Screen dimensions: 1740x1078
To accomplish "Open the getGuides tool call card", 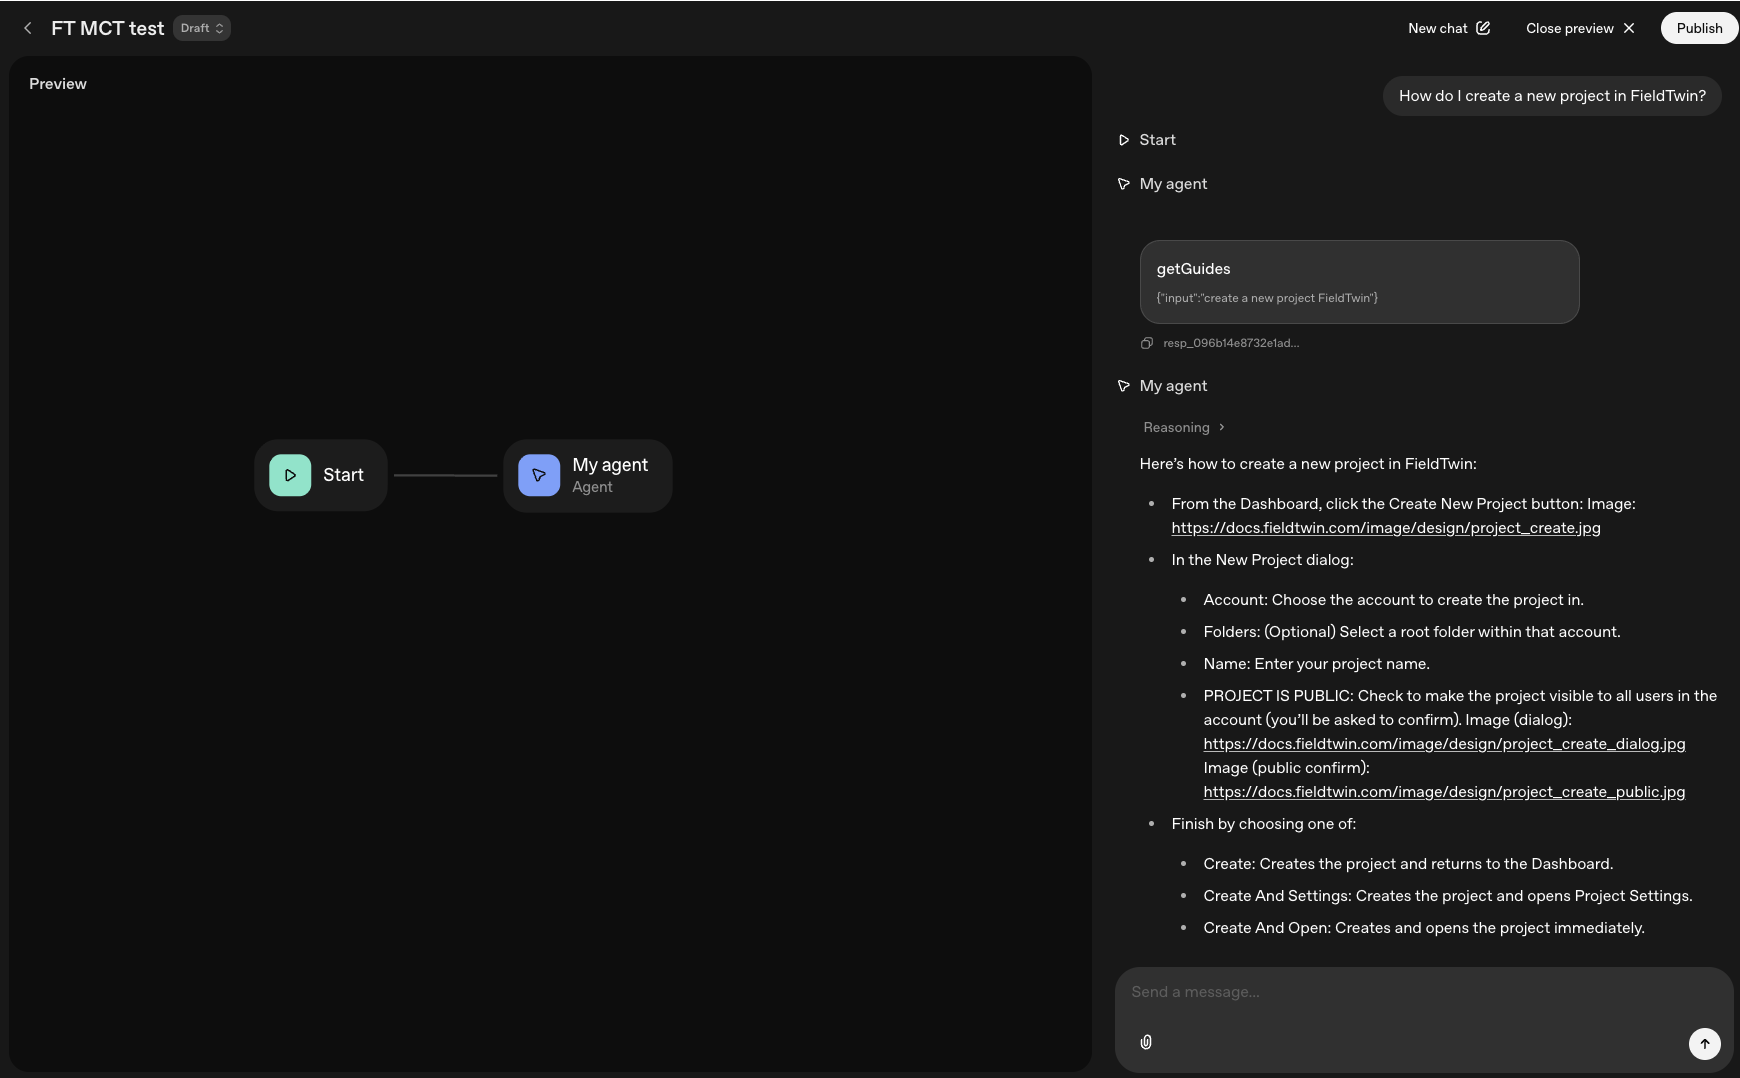I will (x=1359, y=282).
